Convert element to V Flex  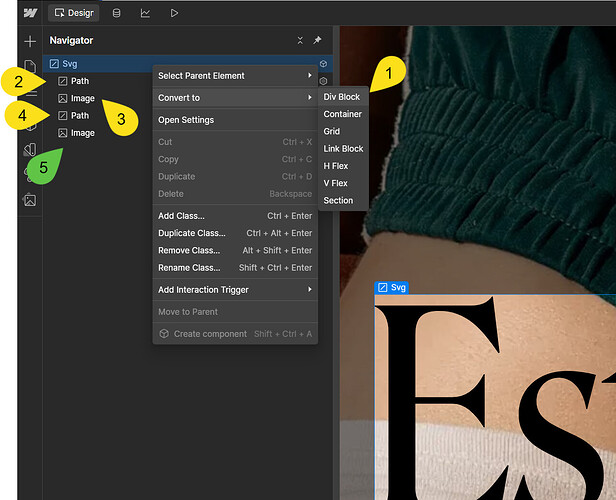click(343, 183)
